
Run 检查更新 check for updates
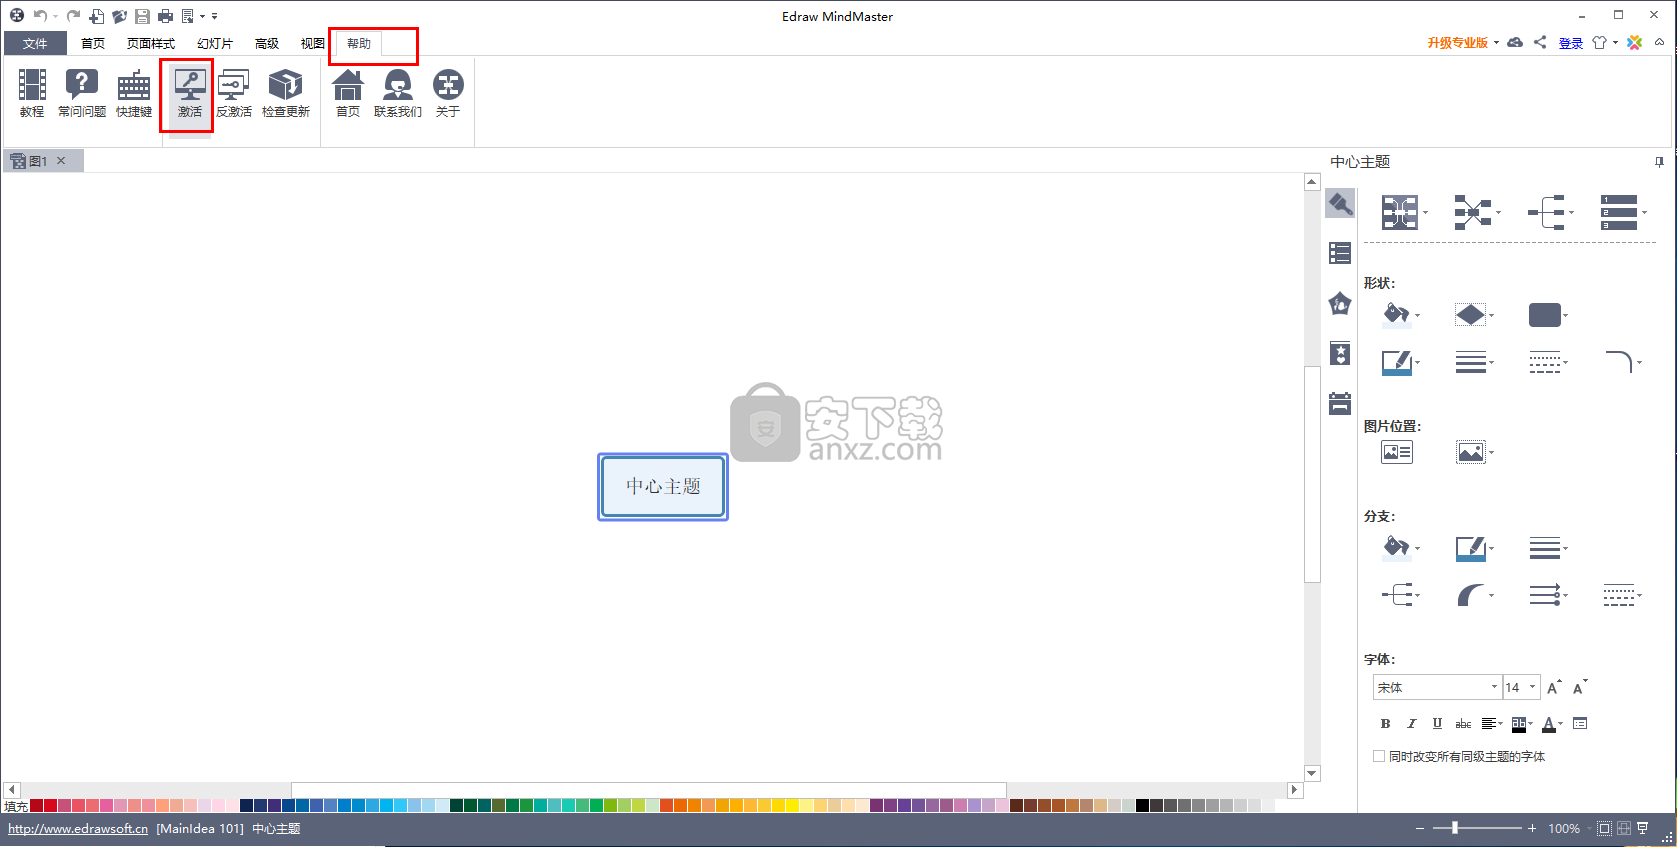click(x=286, y=93)
